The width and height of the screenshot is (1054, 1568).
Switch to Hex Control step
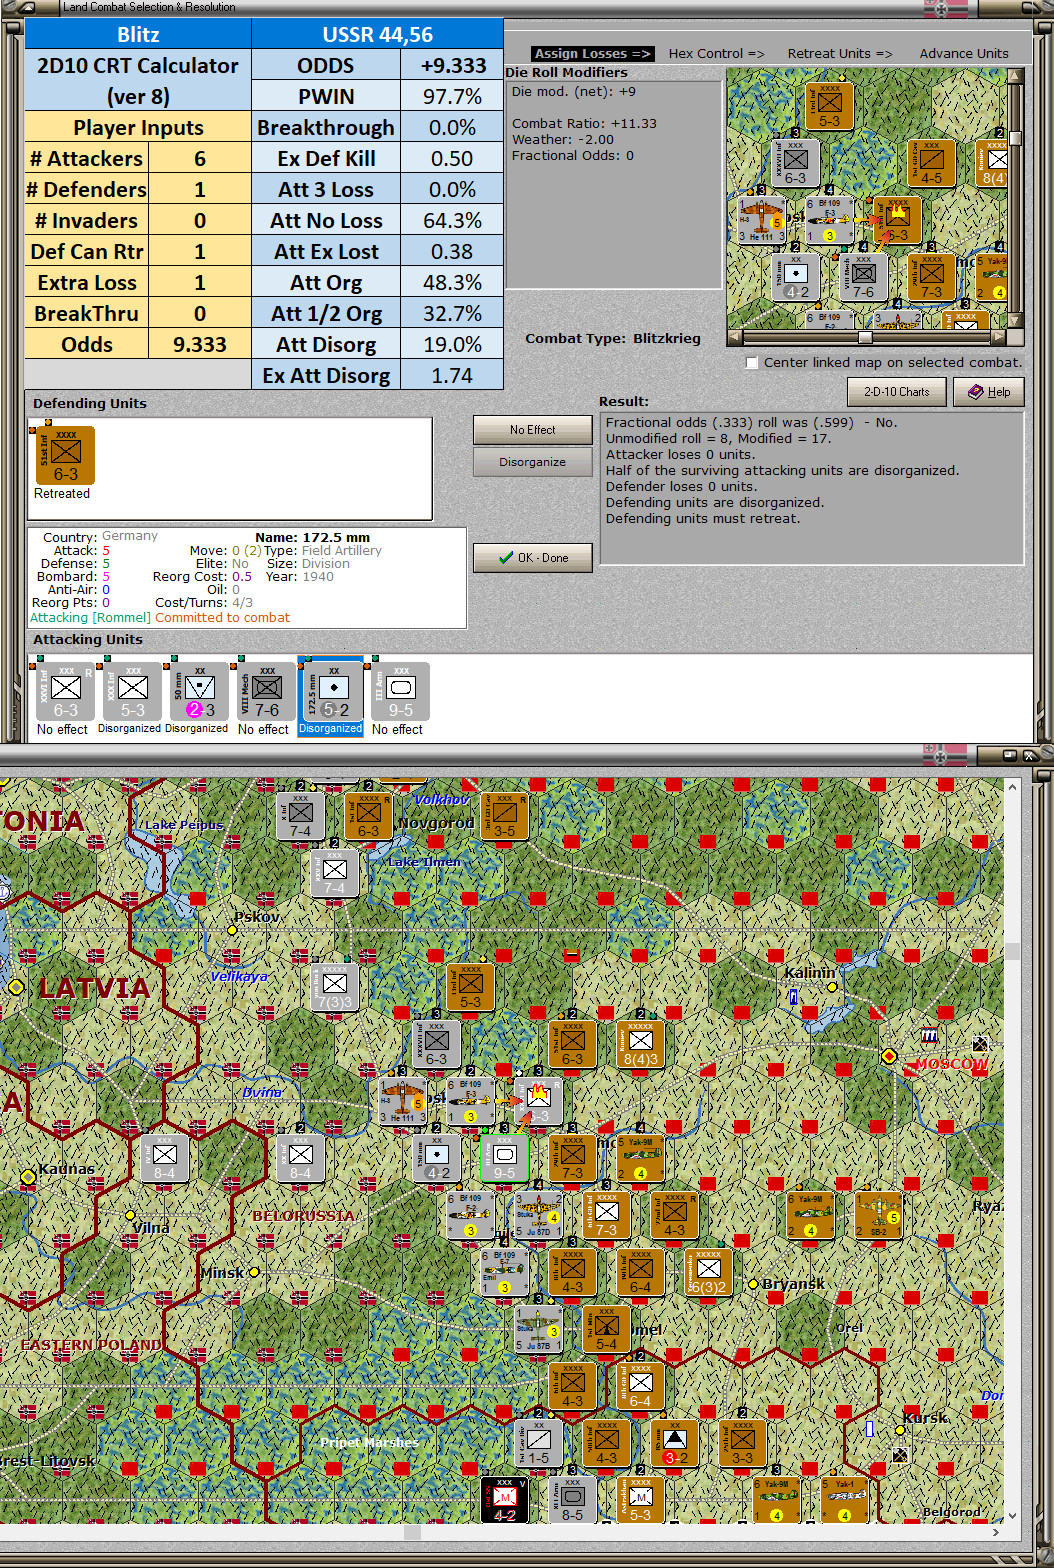pyautogui.click(x=716, y=53)
